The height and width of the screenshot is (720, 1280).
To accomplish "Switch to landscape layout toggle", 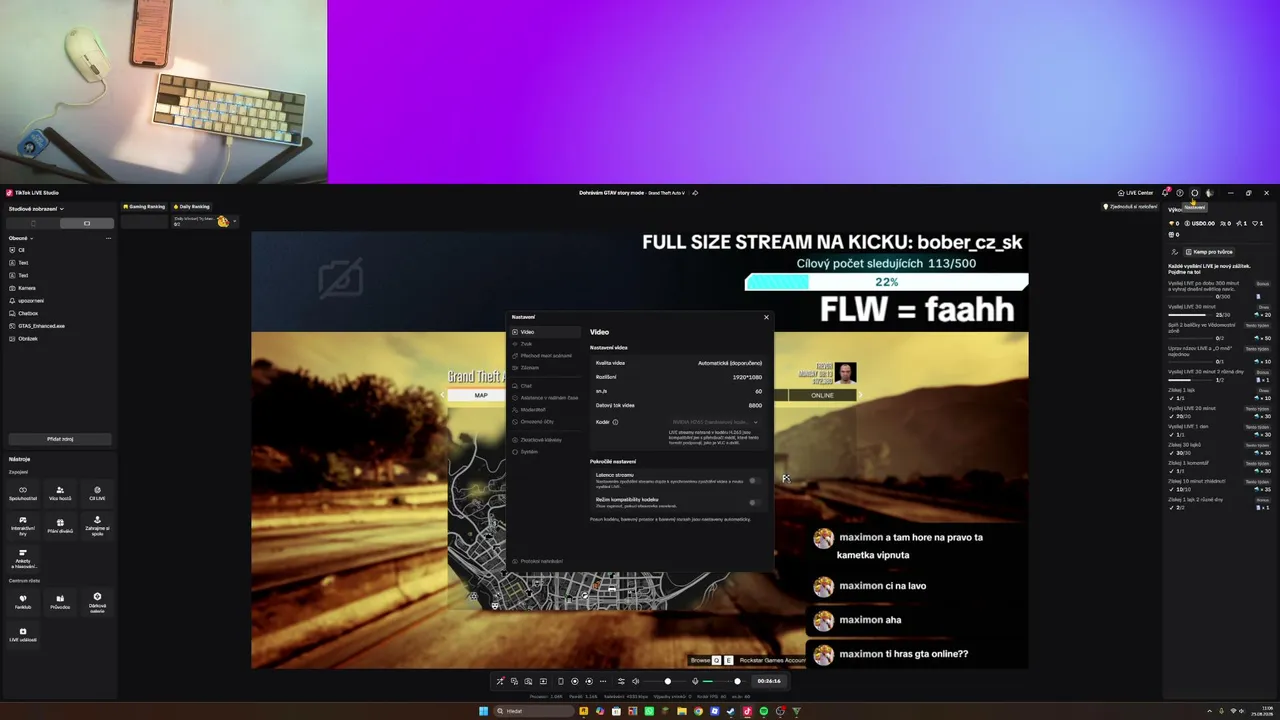I will [87, 223].
